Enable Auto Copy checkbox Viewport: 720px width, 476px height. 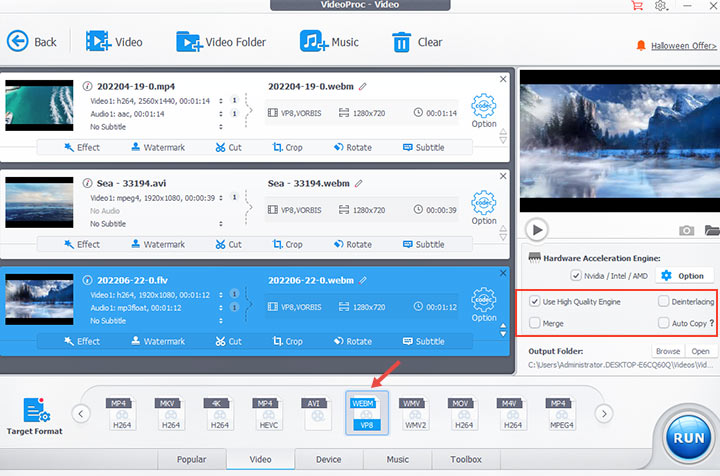[663, 323]
